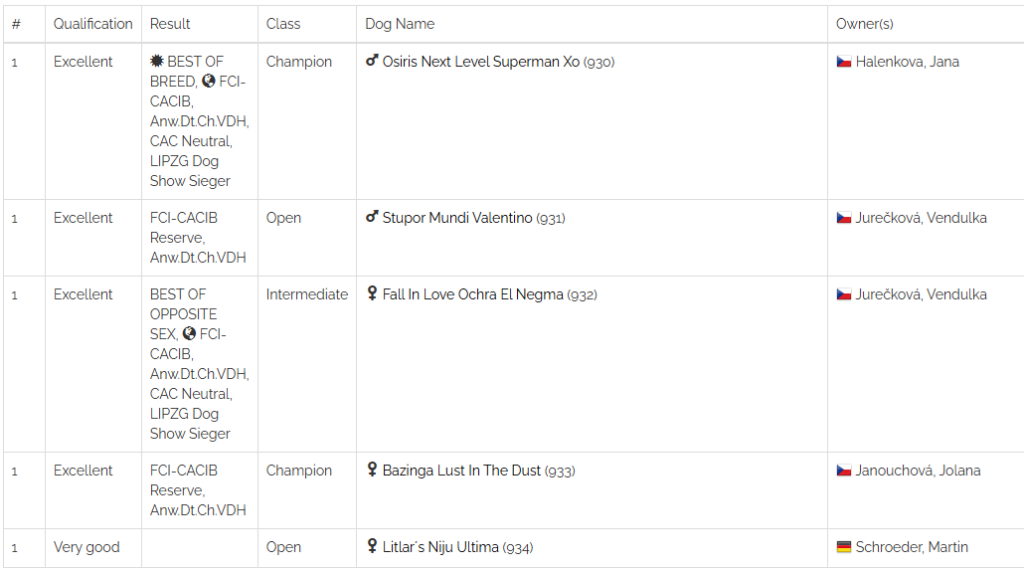Image resolution: width=1024 pixels, height=571 pixels.
Task: Click the Czech flag next to Halenkova, Jana
Action: (844, 62)
